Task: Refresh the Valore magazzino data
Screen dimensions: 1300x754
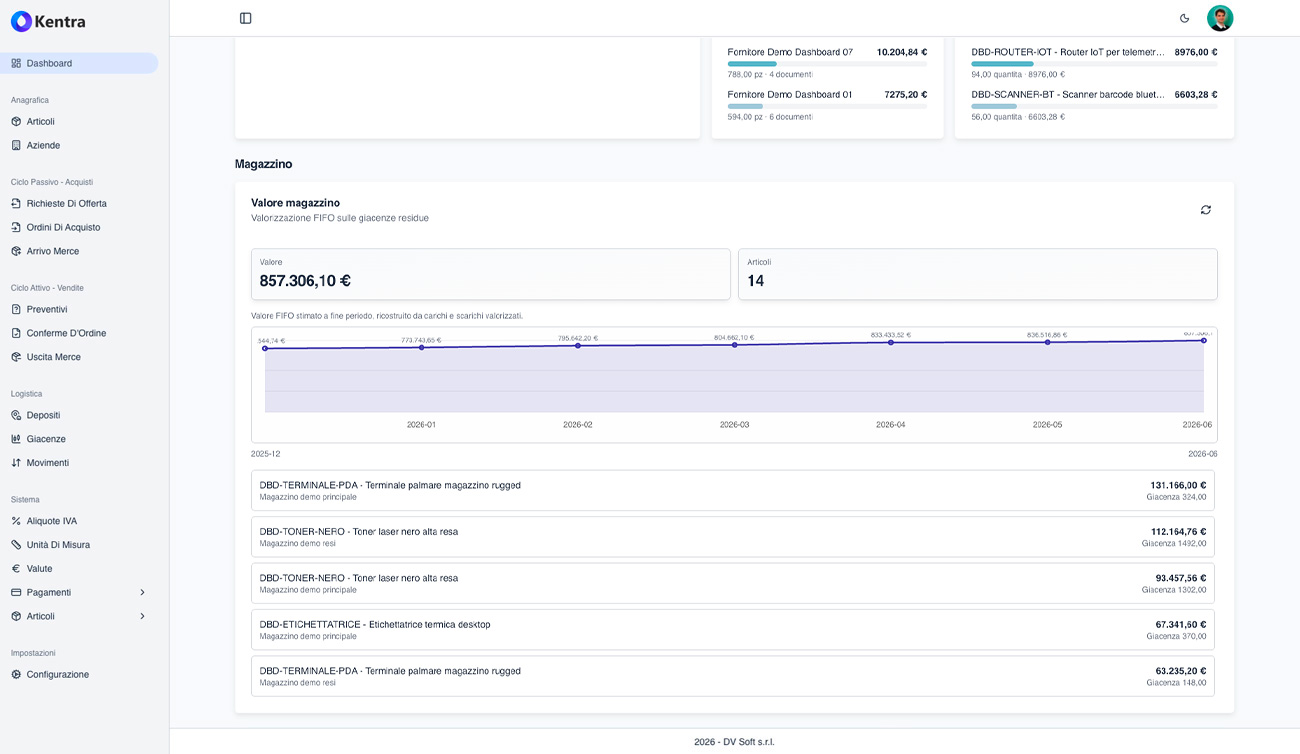Action: click(x=1206, y=210)
